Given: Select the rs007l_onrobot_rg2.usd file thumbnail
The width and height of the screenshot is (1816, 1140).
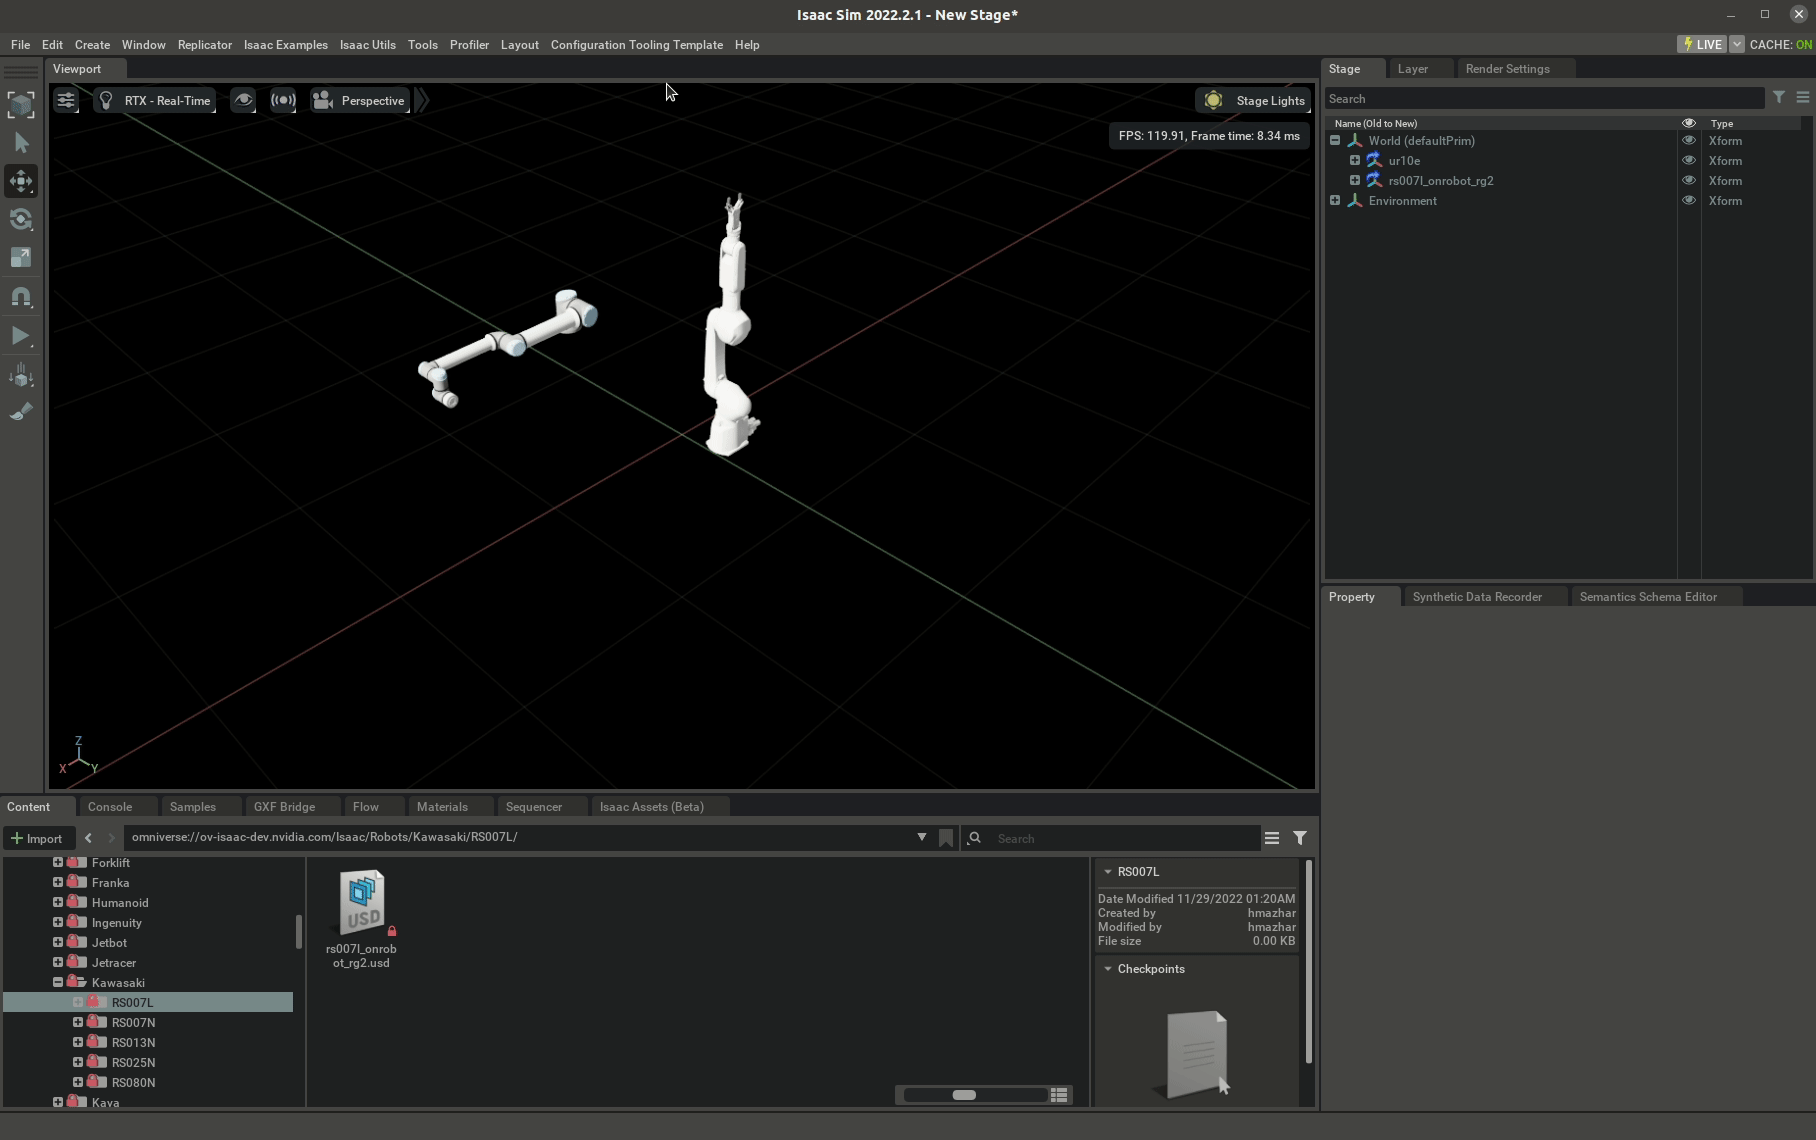Looking at the screenshot, I should tap(361, 903).
